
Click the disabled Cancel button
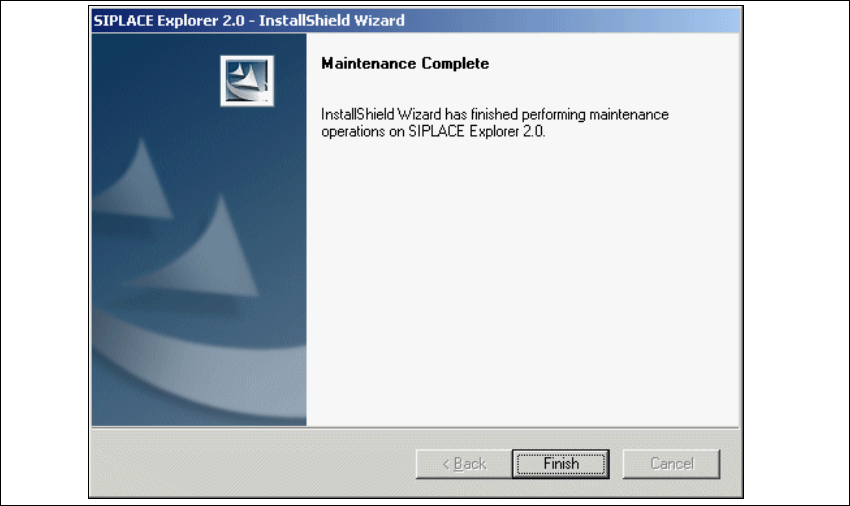(x=671, y=464)
